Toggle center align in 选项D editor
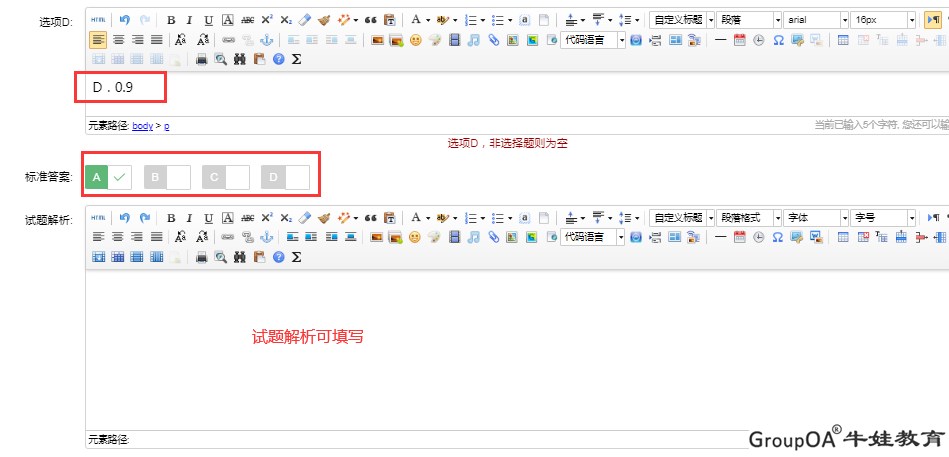The height and width of the screenshot is (457, 949). [x=119, y=41]
